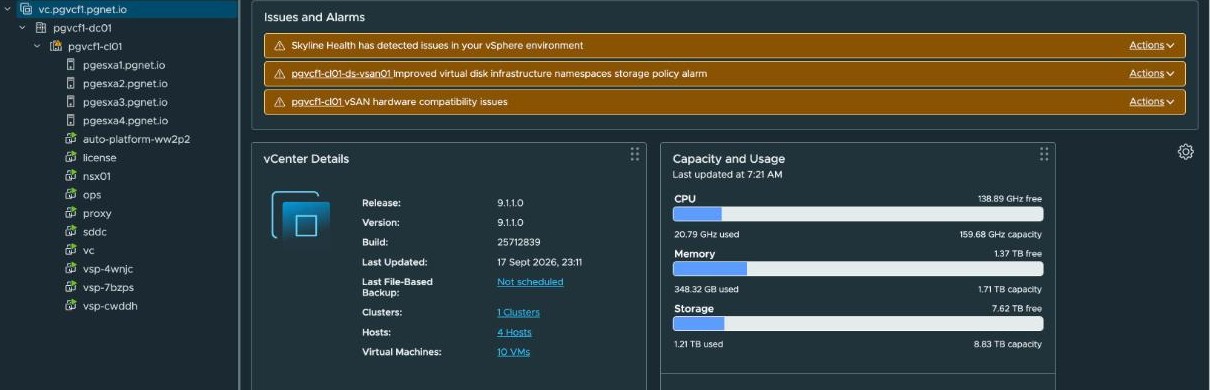Select the sddc VM label
The image size is (1210, 390).
pos(95,232)
